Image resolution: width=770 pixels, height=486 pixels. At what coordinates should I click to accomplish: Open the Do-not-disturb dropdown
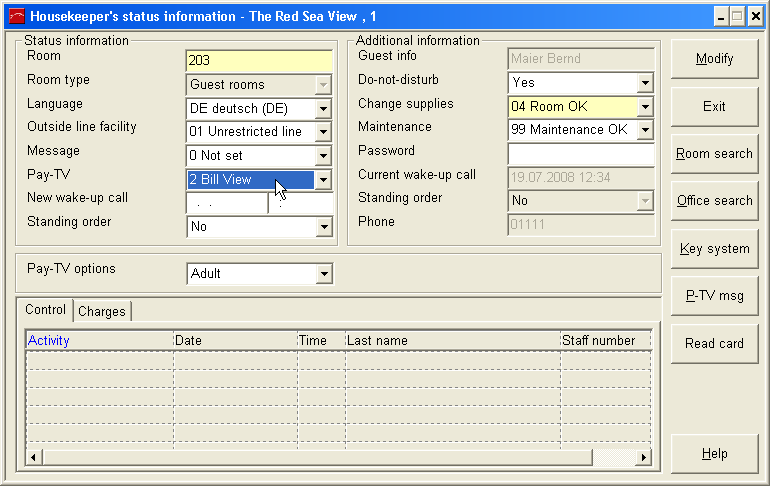click(x=645, y=83)
